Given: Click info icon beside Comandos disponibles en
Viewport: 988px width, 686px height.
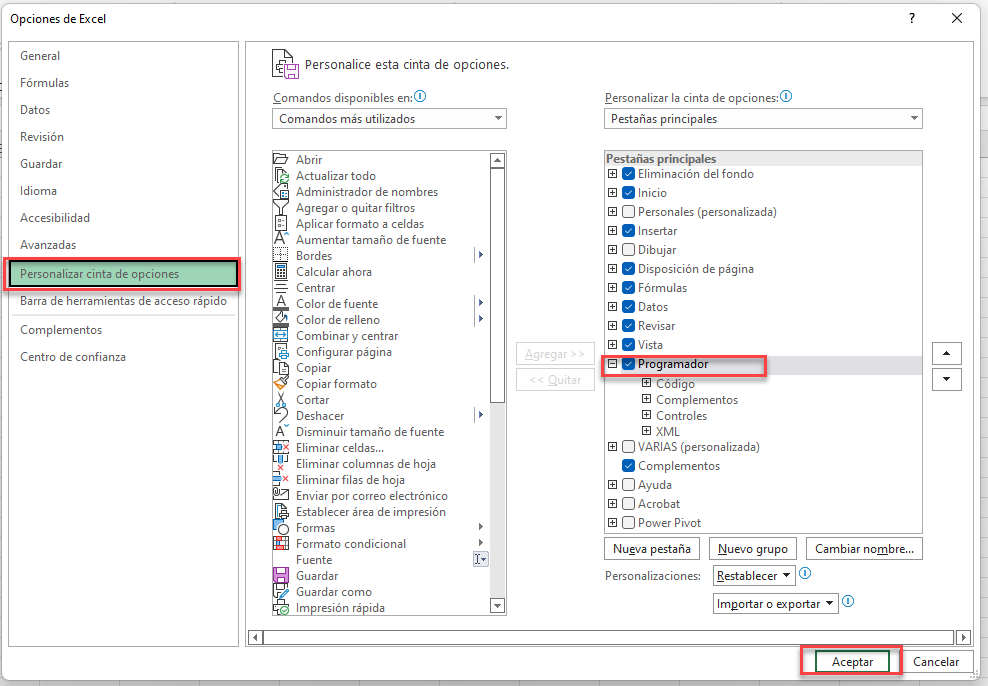Looking at the screenshot, I should 420,96.
